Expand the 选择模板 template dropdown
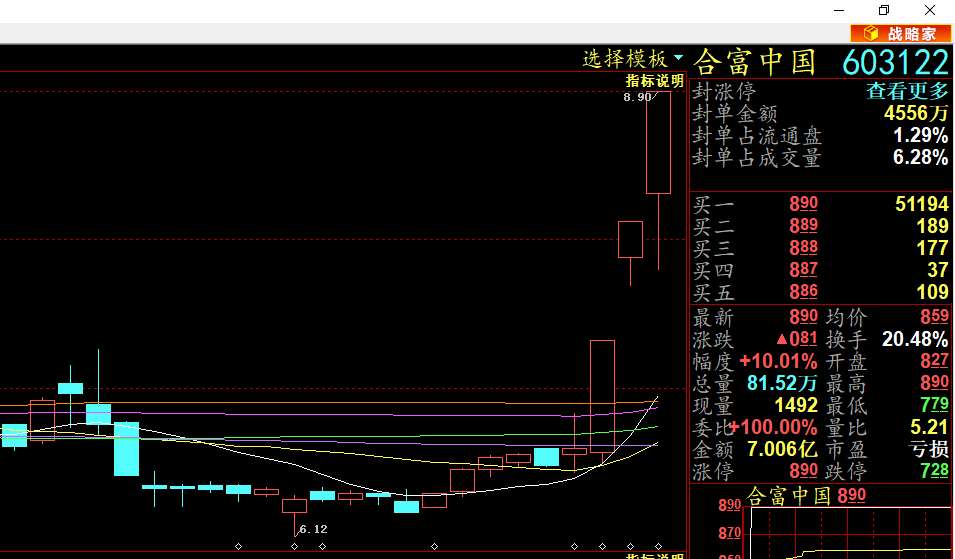 tap(632, 59)
